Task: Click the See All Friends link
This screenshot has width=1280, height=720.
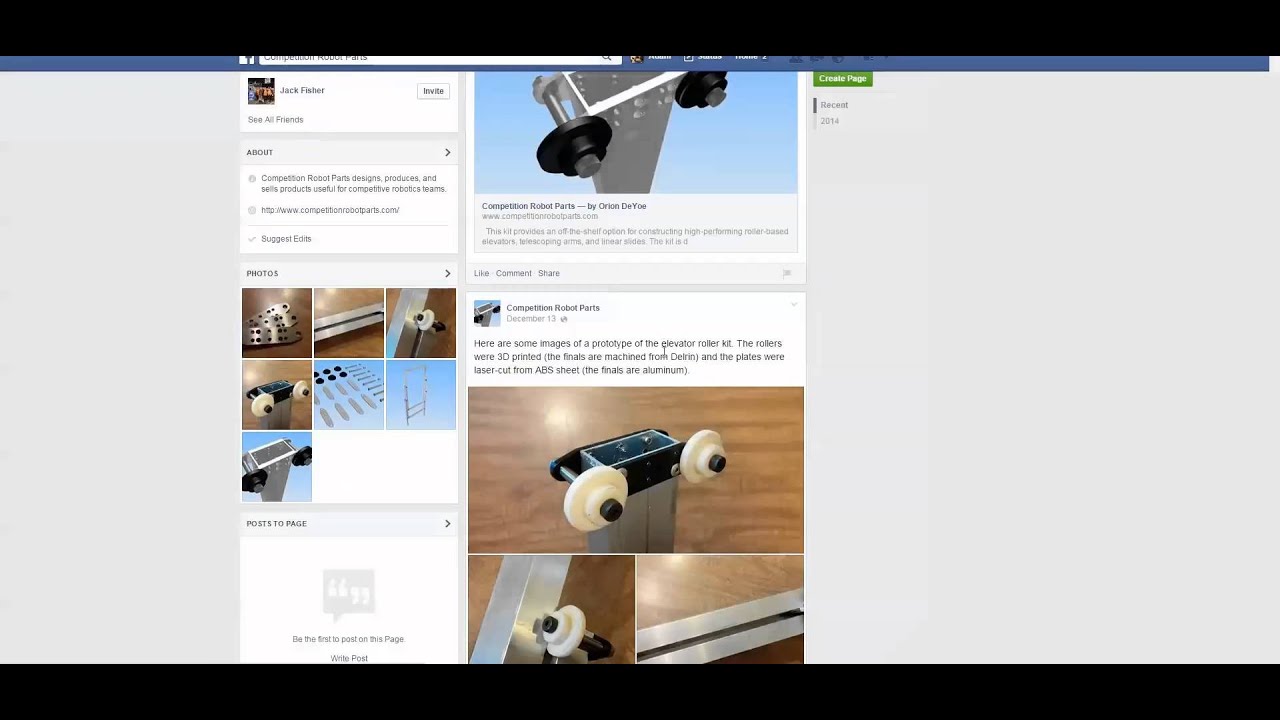Action: (x=275, y=120)
